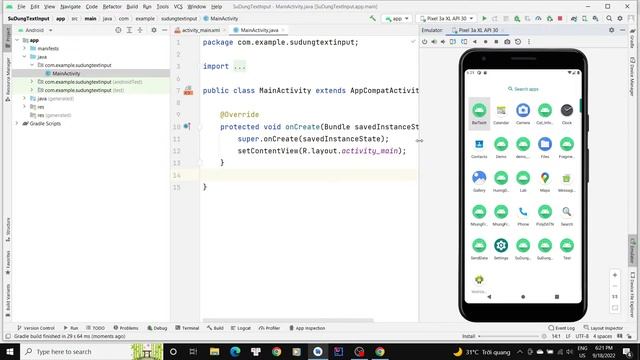
Task: Open the Terminal tool window
Action: [187, 328]
